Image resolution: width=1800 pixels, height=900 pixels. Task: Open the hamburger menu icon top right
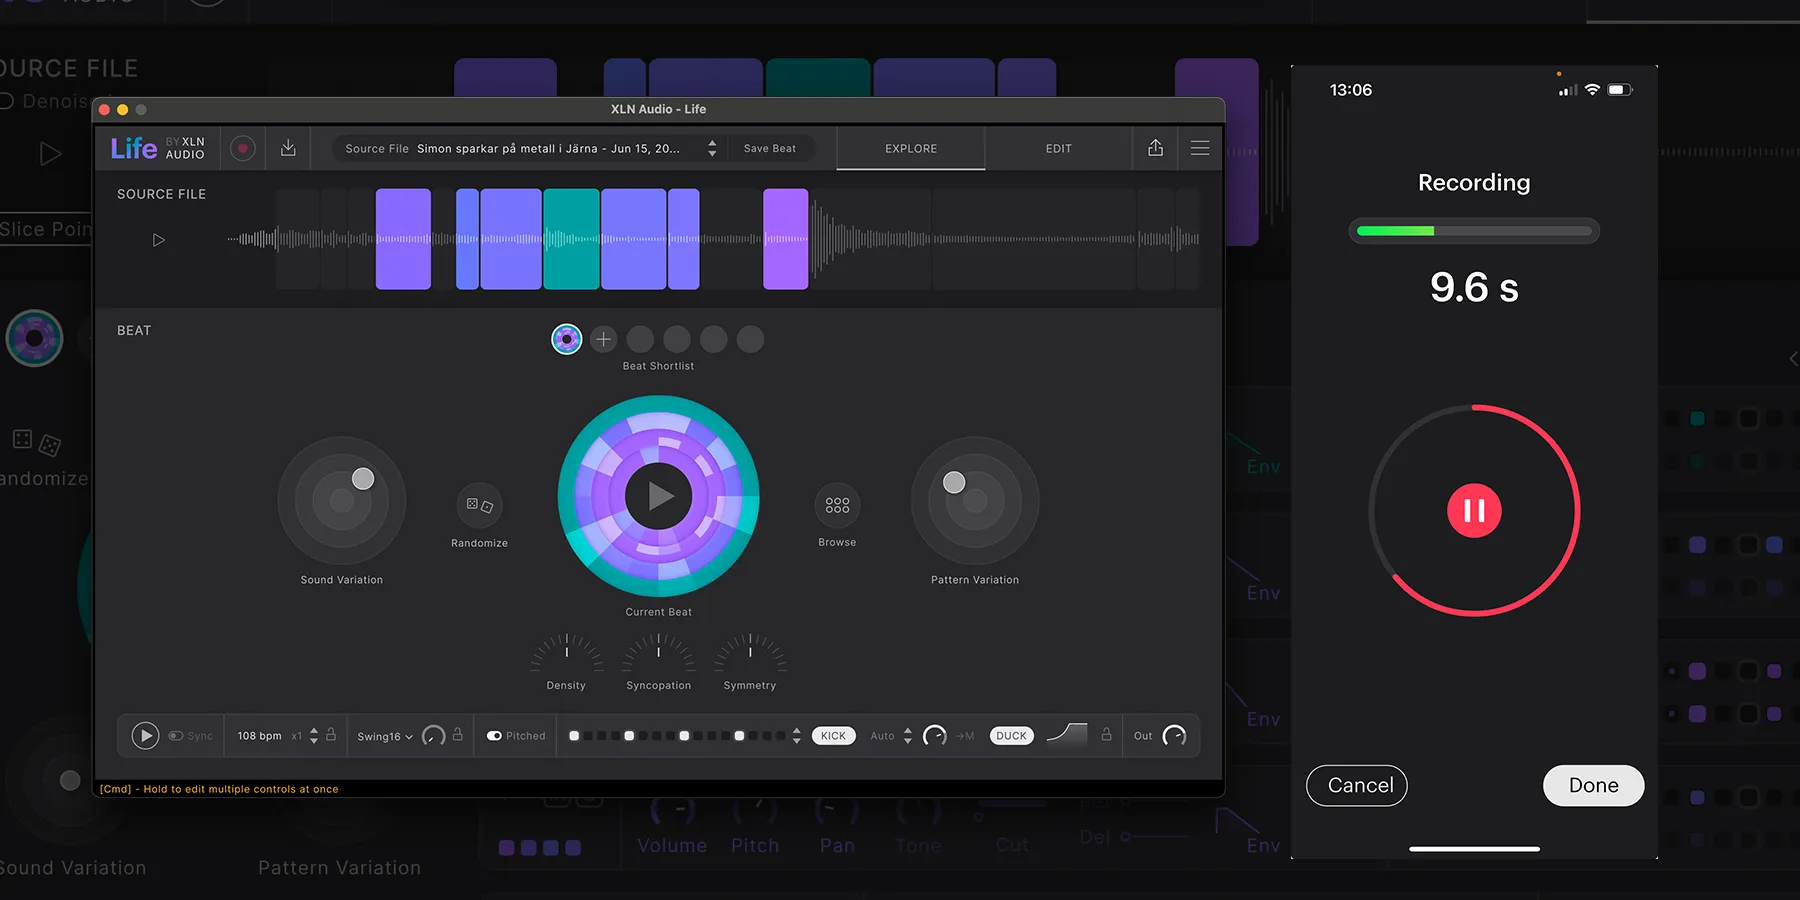1199,147
